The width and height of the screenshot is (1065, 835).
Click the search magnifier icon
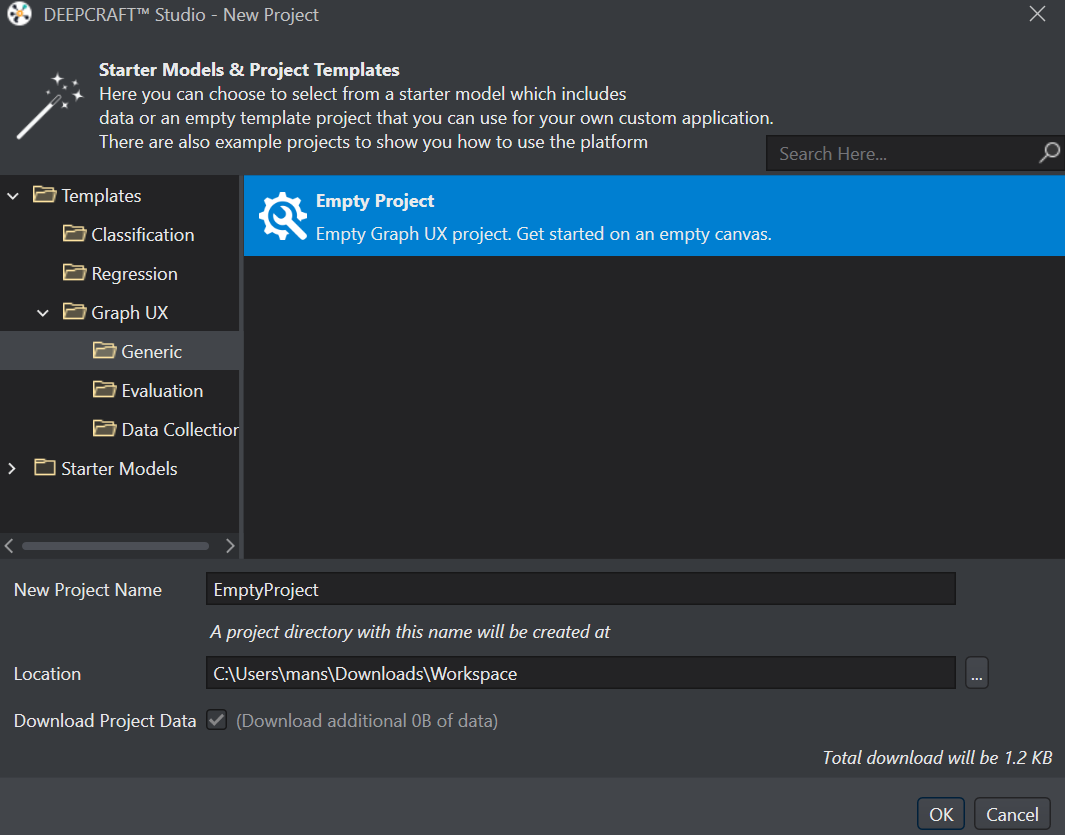[1049, 153]
